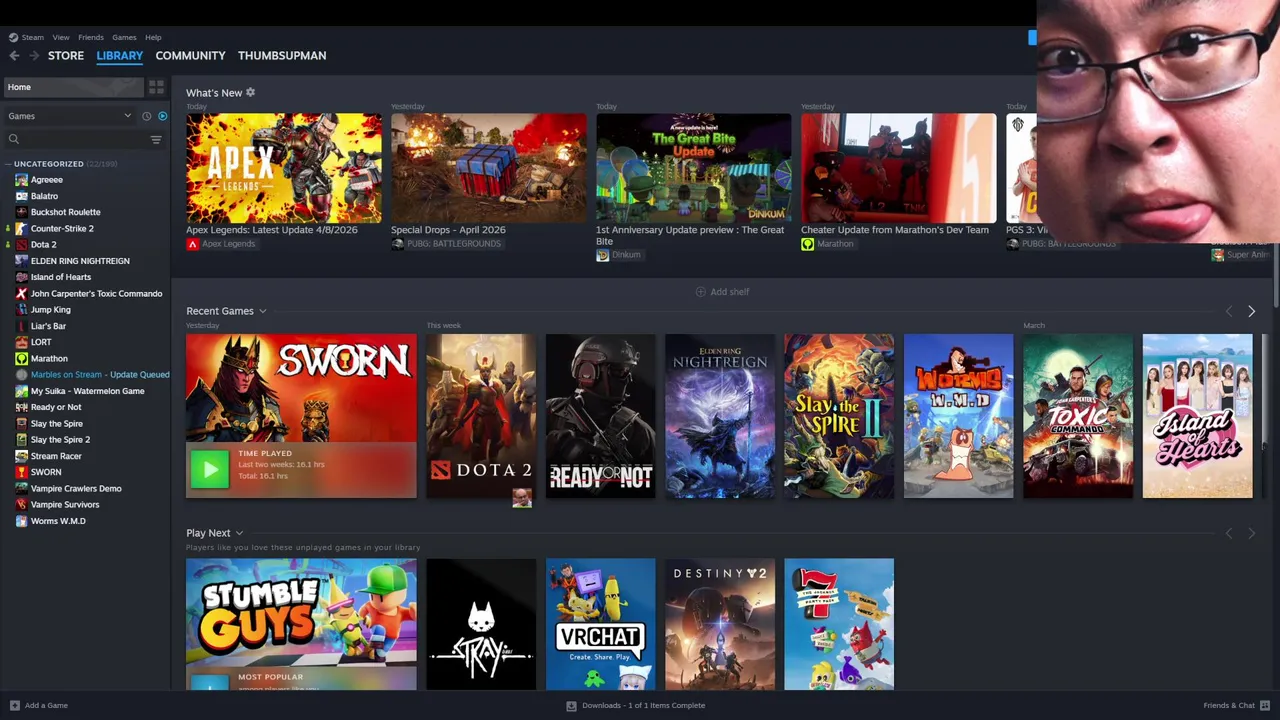Open Ready or Not in the sidebar list
This screenshot has height=720, width=1280.
point(56,407)
